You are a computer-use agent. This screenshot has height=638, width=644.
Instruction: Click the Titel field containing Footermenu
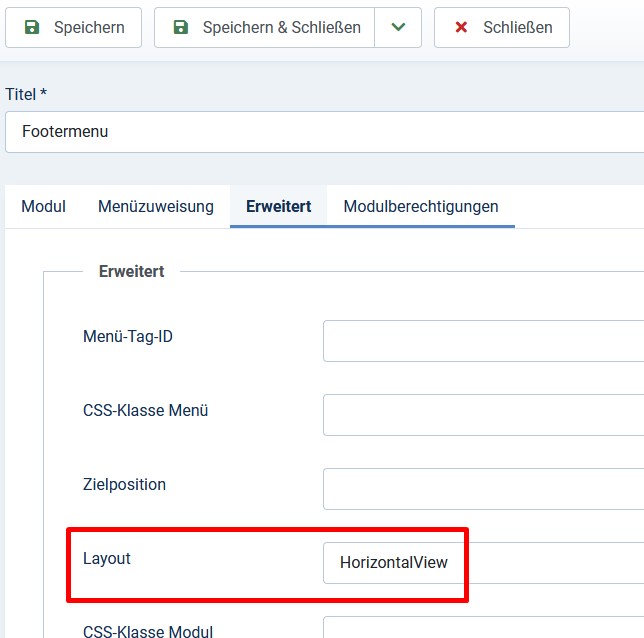[324, 132]
